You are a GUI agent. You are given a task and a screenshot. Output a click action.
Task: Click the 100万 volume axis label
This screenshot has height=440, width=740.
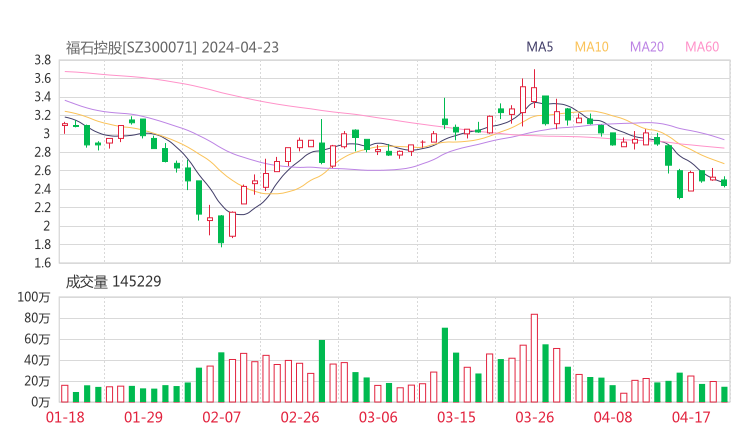coord(34,297)
